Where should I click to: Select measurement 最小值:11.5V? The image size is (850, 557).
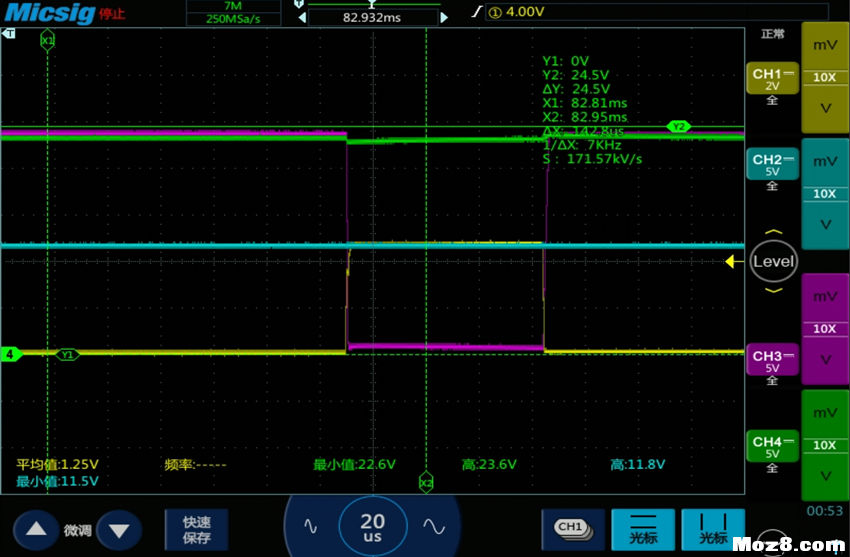click(x=57, y=481)
